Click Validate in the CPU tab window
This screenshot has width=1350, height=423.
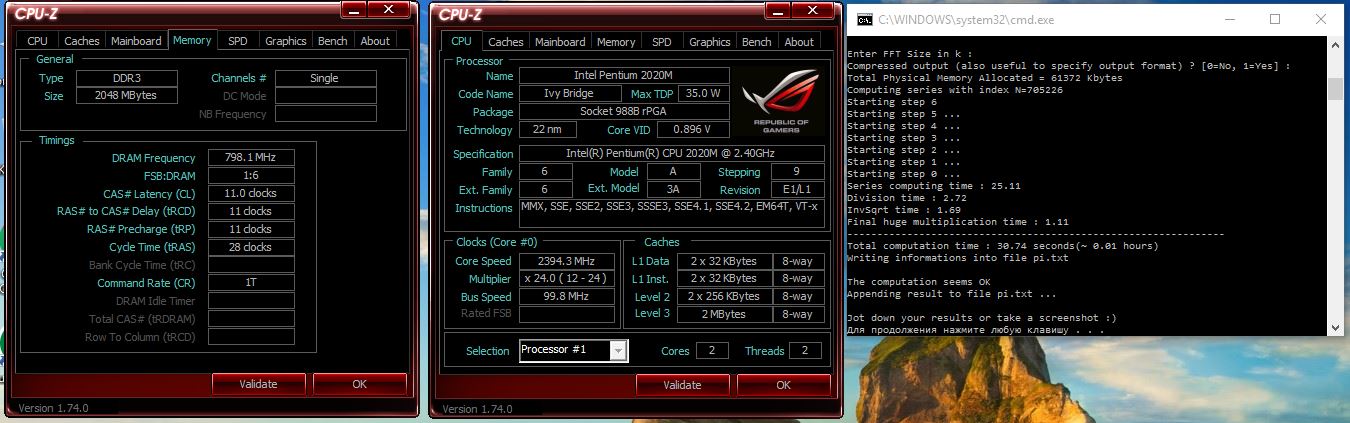point(682,385)
